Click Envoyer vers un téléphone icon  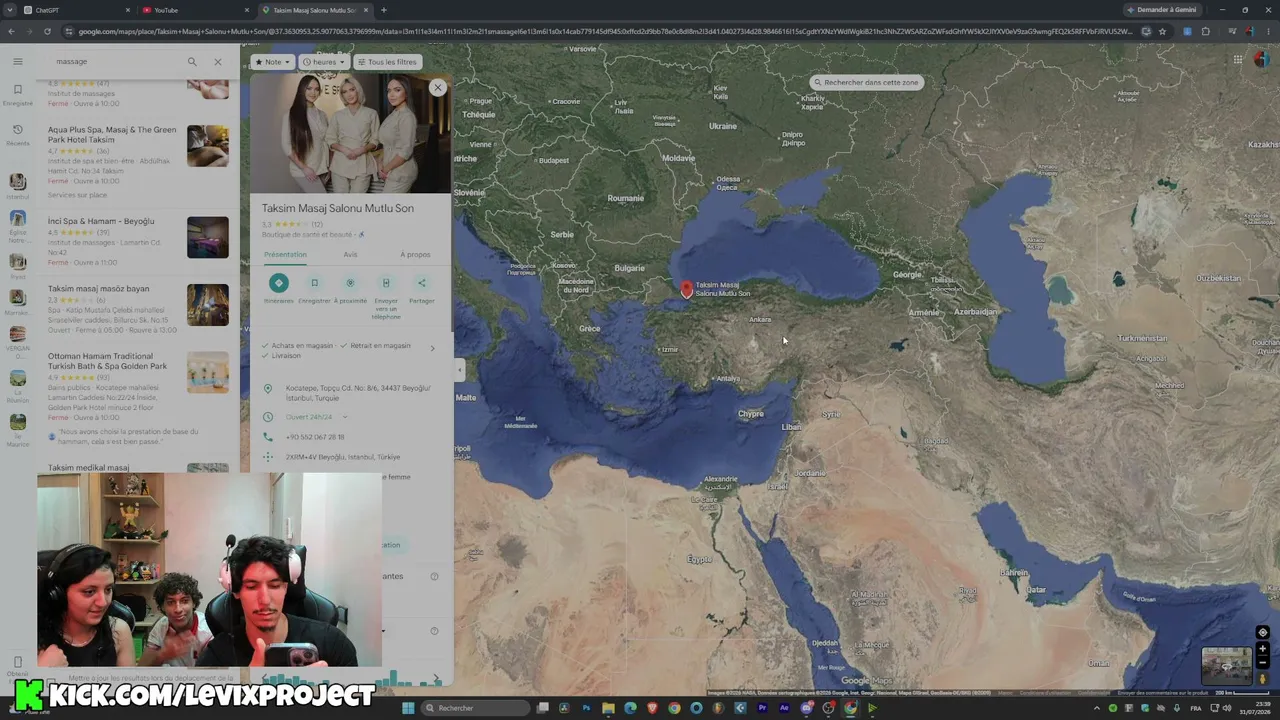(x=386, y=283)
